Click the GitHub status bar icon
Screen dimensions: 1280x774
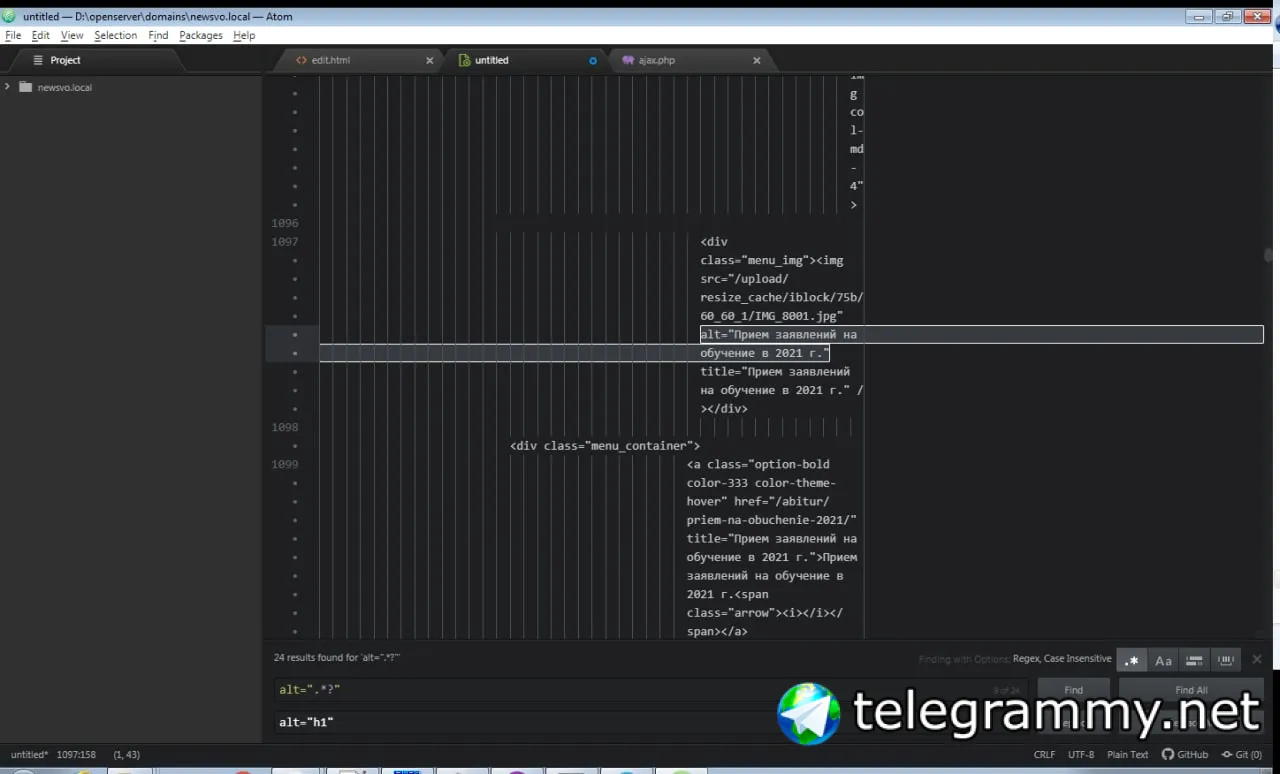[1184, 754]
